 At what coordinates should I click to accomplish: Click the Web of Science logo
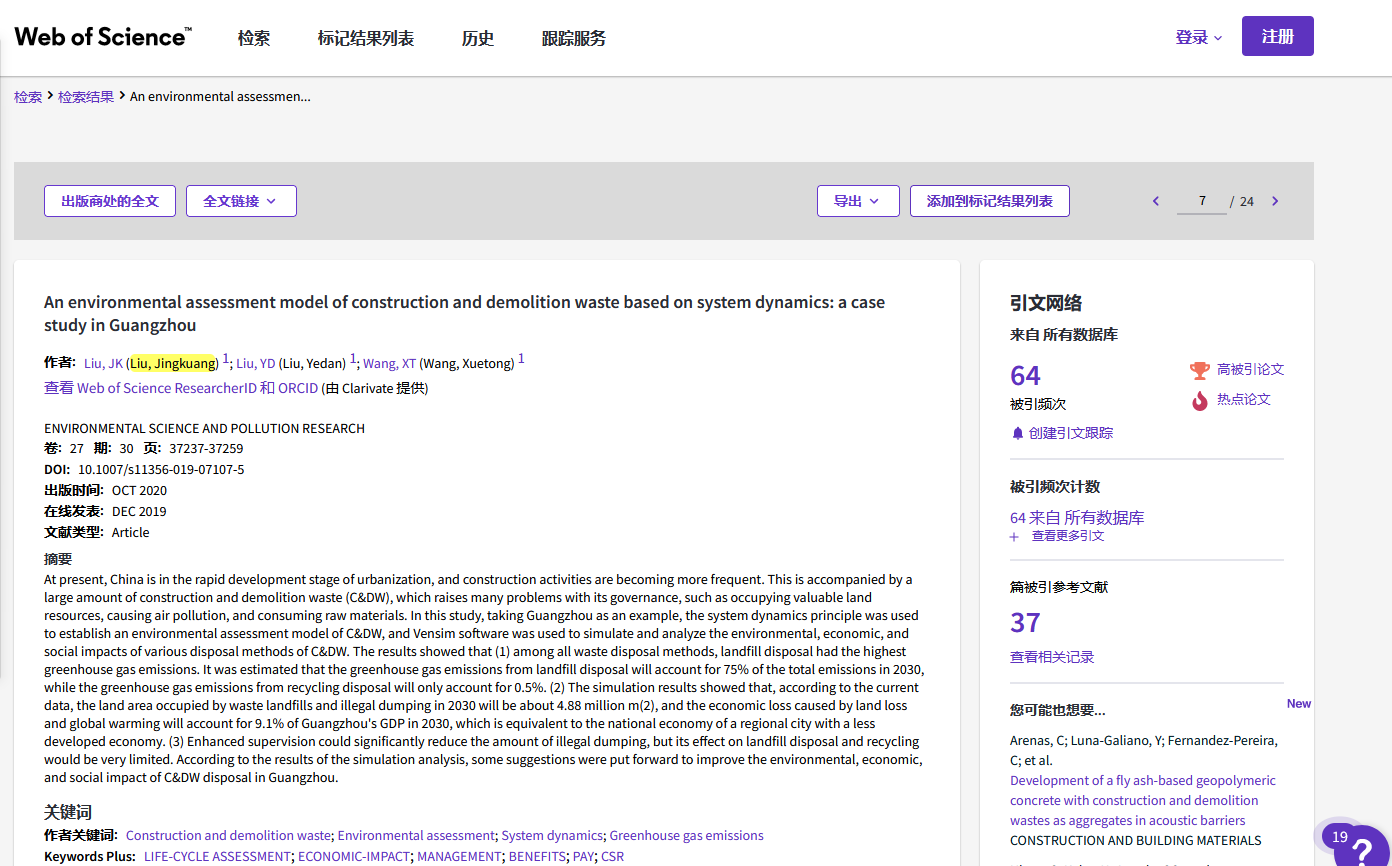(102, 37)
